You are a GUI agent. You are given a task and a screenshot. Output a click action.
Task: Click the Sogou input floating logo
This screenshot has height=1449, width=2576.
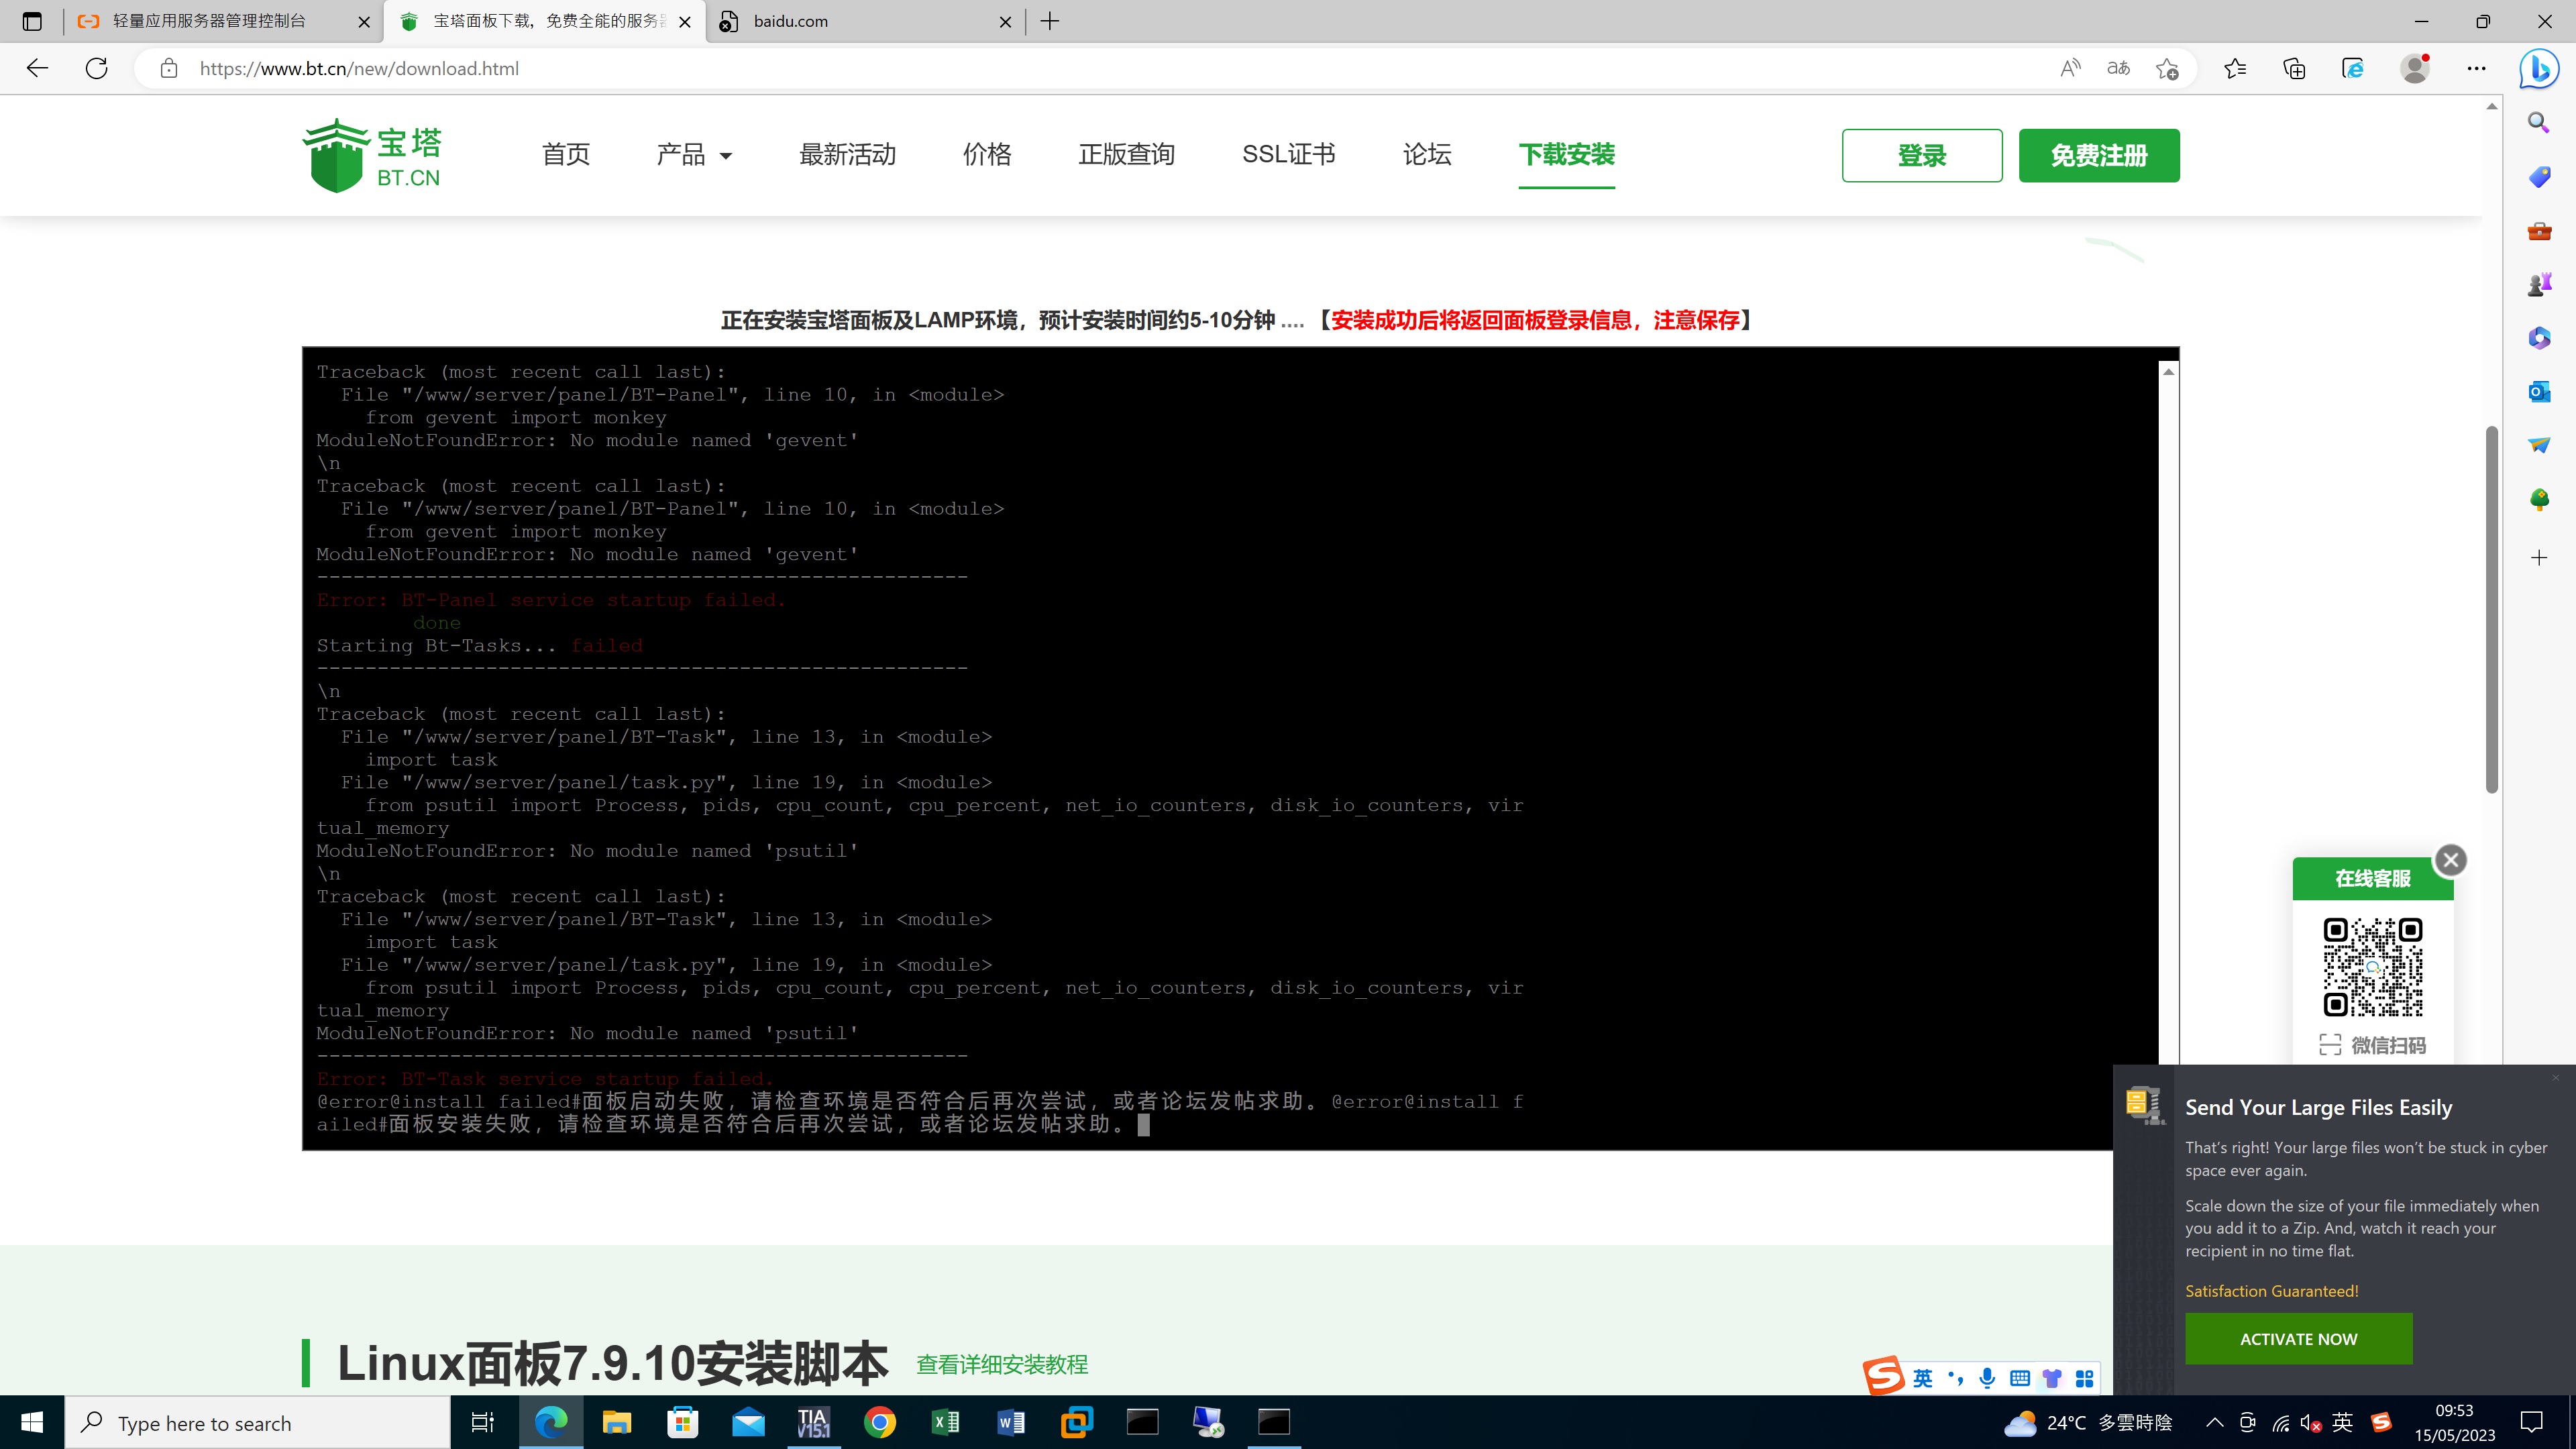(x=1884, y=1376)
